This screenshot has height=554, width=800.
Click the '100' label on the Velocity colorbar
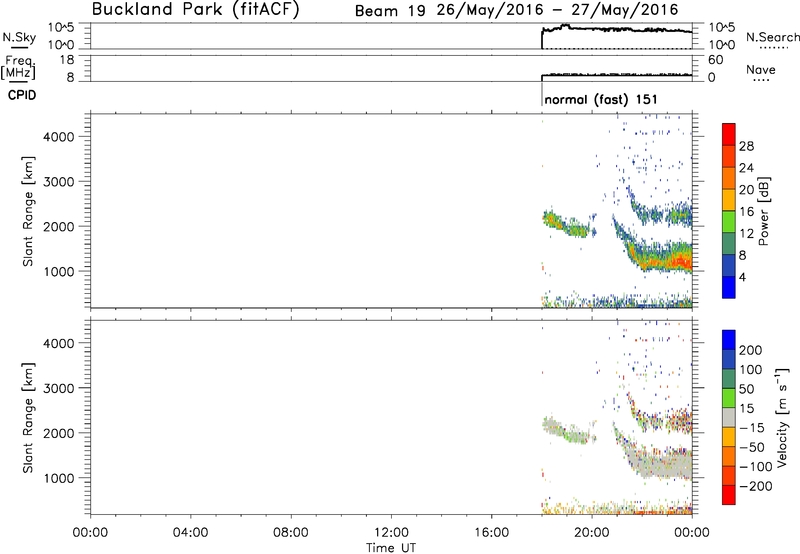(x=751, y=370)
